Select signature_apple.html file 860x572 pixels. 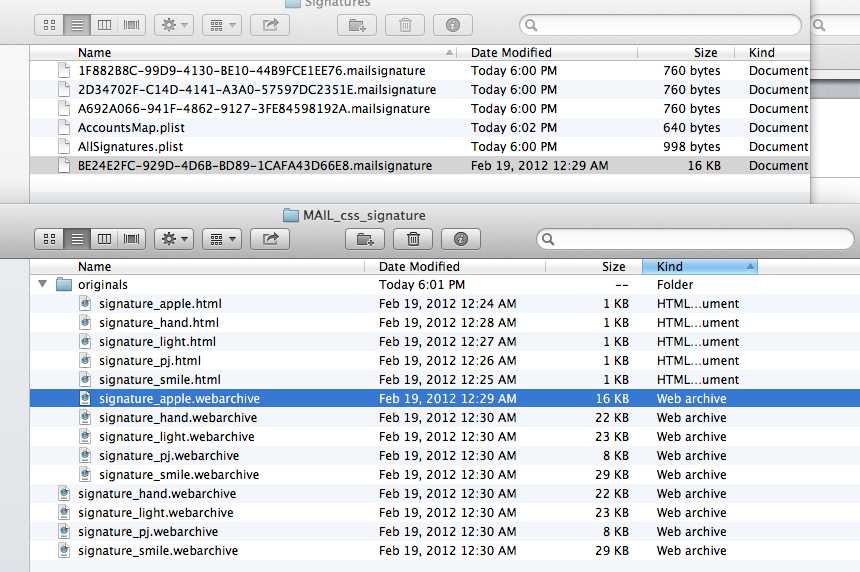[x=445, y=304]
